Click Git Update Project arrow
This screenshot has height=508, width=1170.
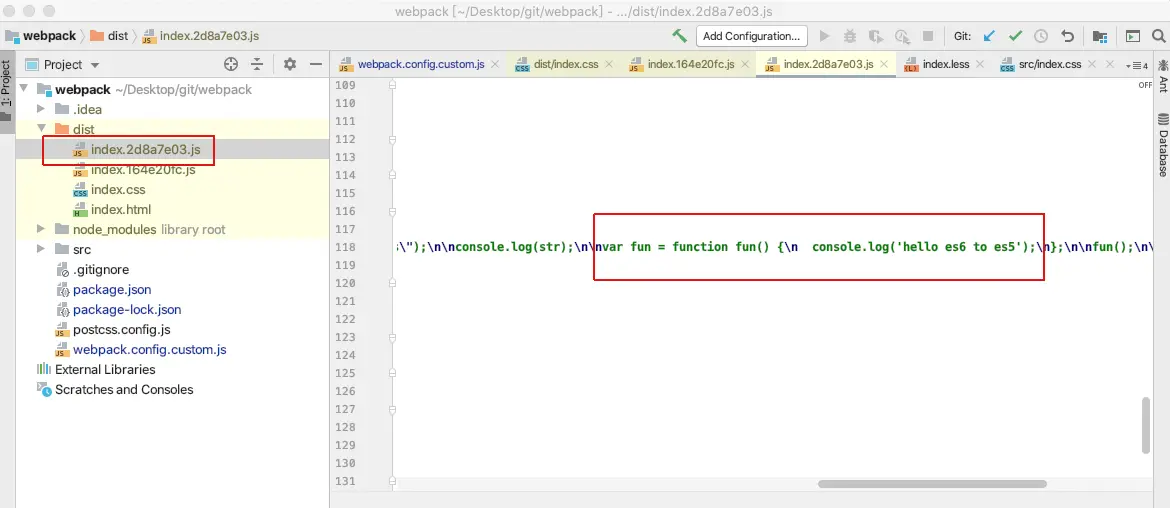coord(989,36)
